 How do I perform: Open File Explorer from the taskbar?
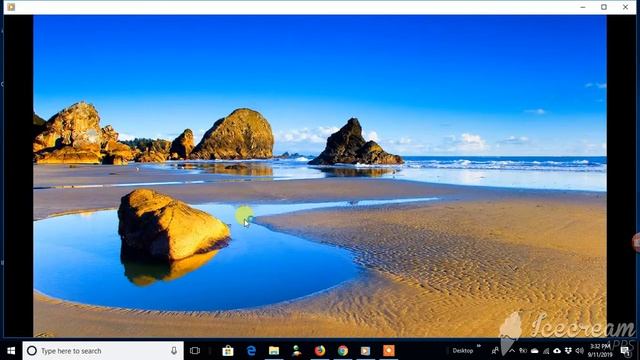click(274, 351)
